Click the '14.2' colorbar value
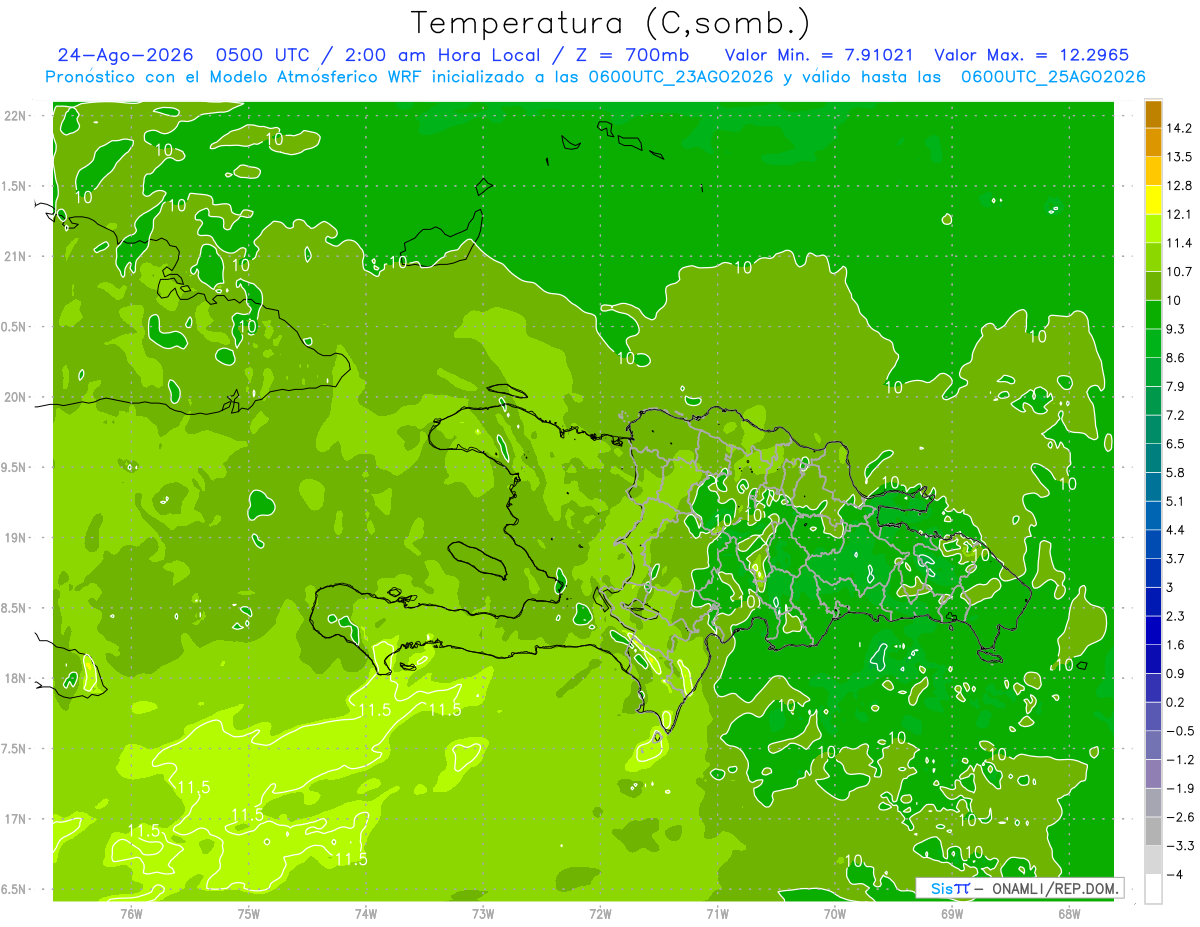This screenshot has width=1200, height=927. (1179, 128)
